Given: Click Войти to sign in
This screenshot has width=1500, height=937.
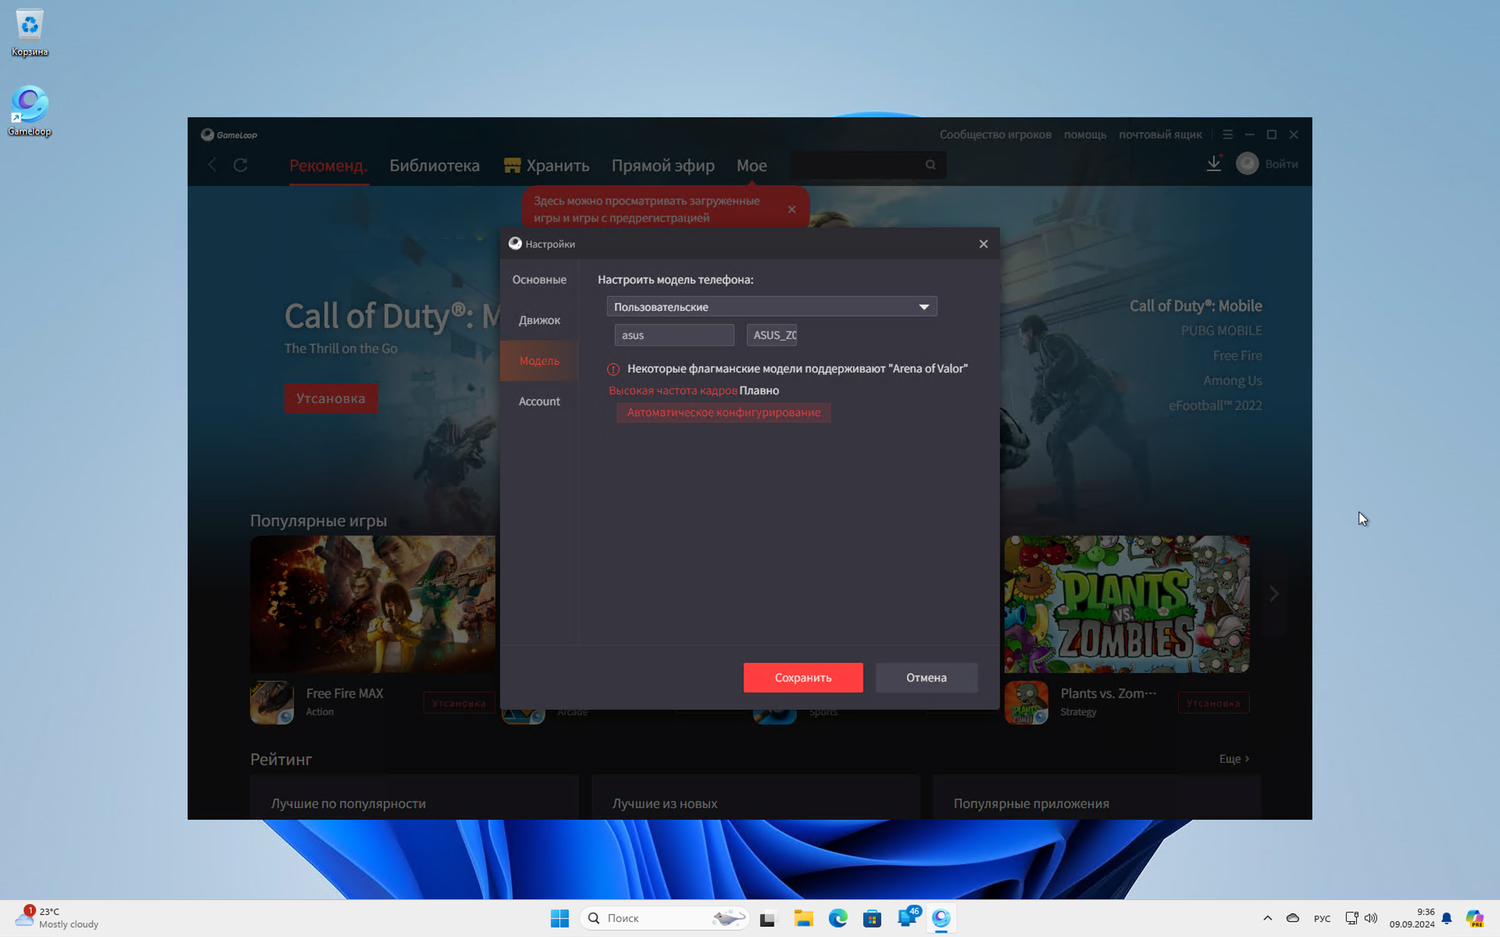Looking at the screenshot, I should click(x=1281, y=164).
